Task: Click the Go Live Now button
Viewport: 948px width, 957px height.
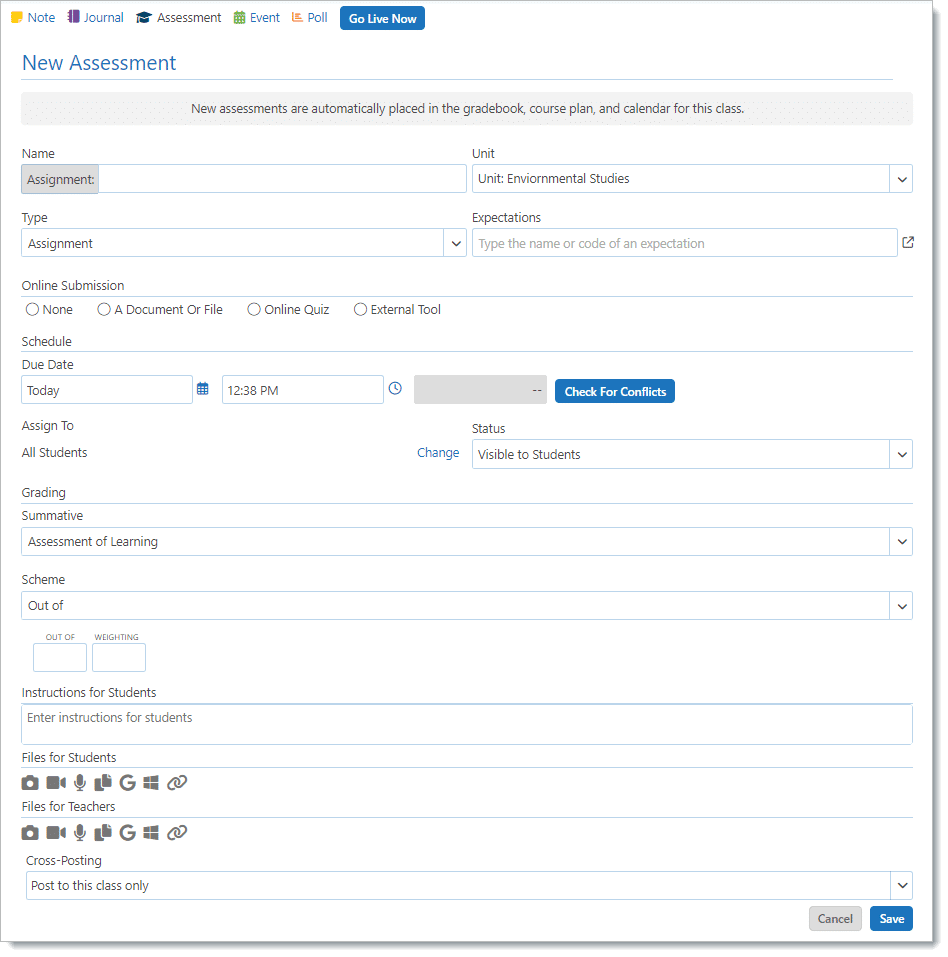Action: [x=383, y=18]
